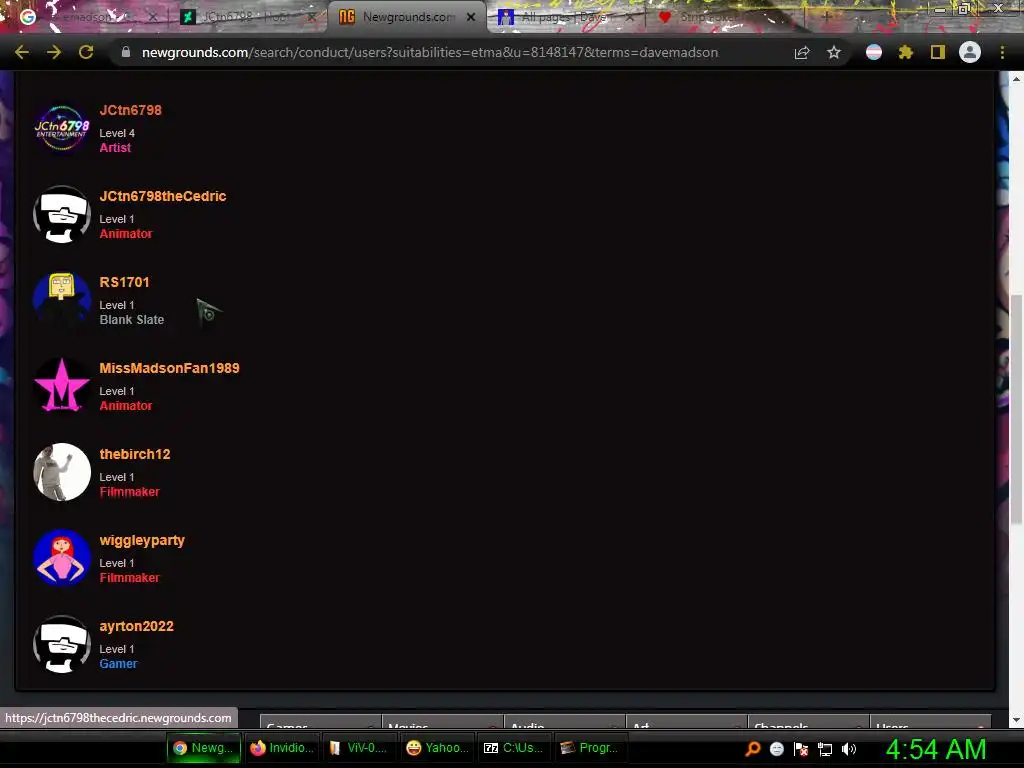Image resolution: width=1024 pixels, height=768 pixels.
Task: Open Action Center flag tray icon
Action: click(x=801, y=749)
